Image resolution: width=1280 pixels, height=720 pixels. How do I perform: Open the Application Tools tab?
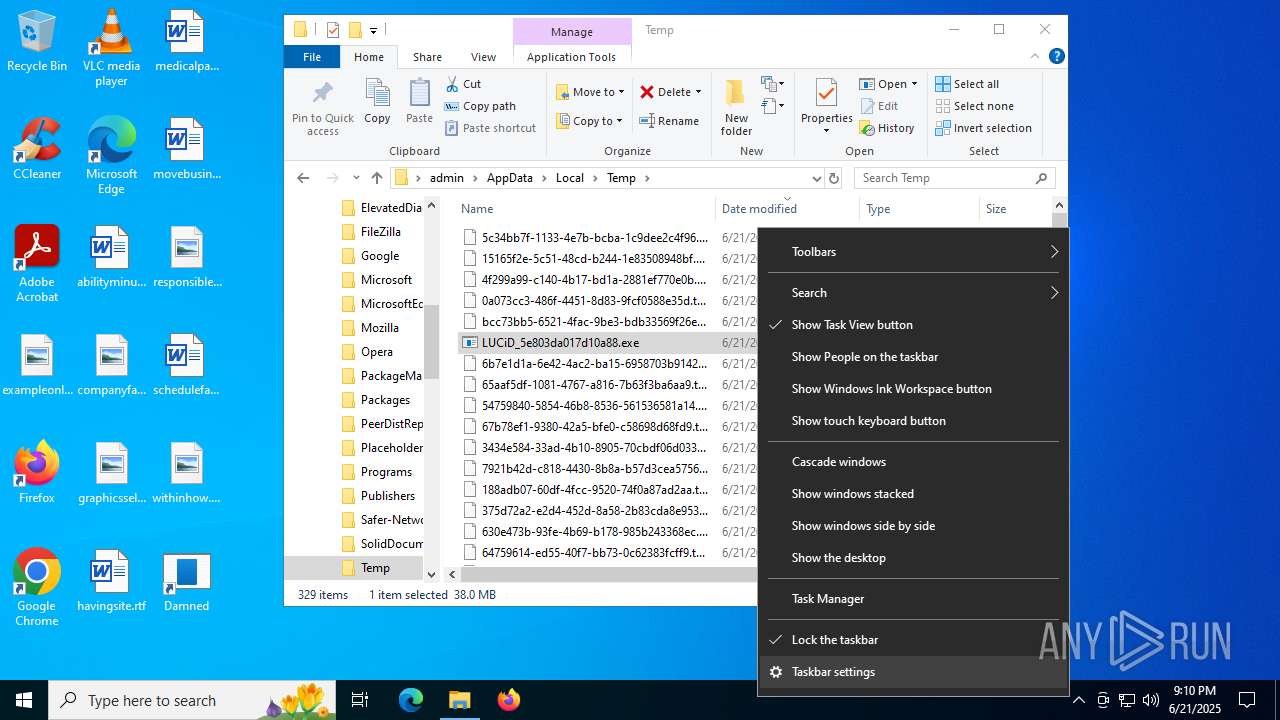pos(571,57)
